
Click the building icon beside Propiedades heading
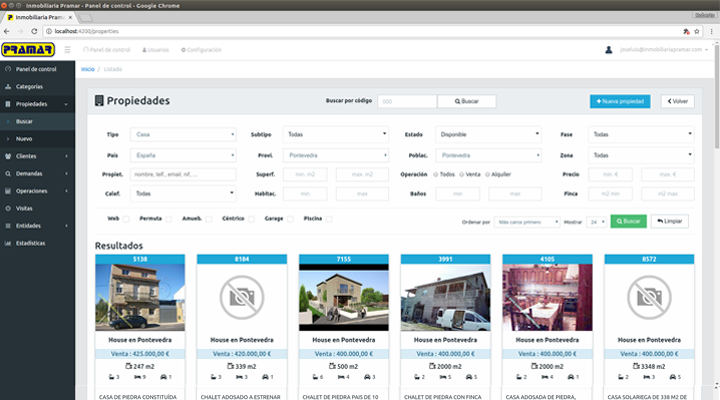(x=99, y=101)
